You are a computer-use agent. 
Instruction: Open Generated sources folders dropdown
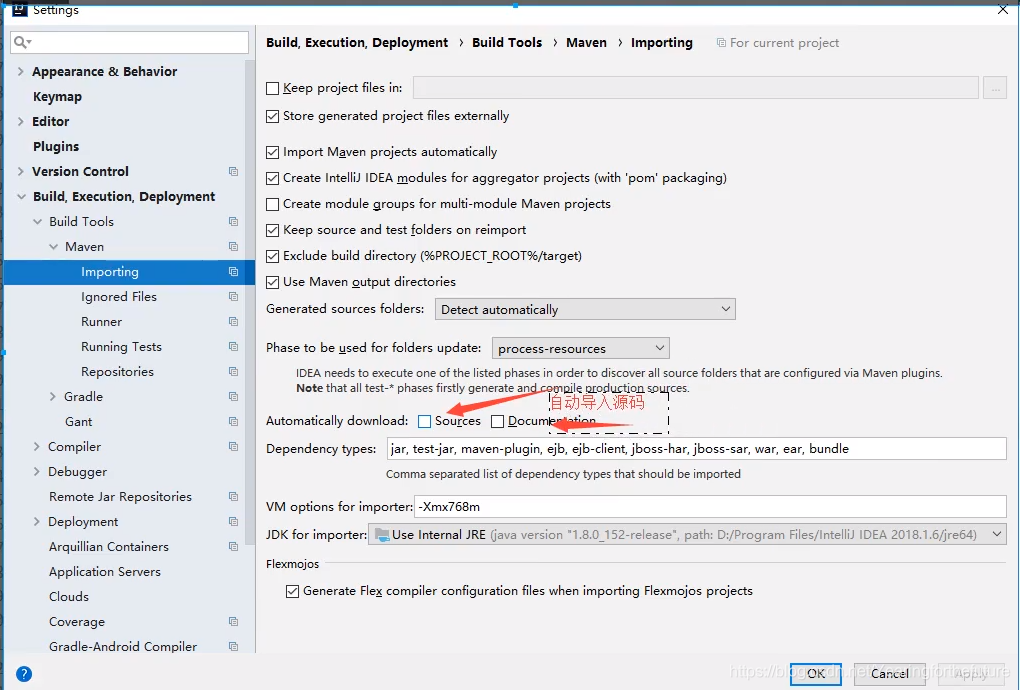585,310
